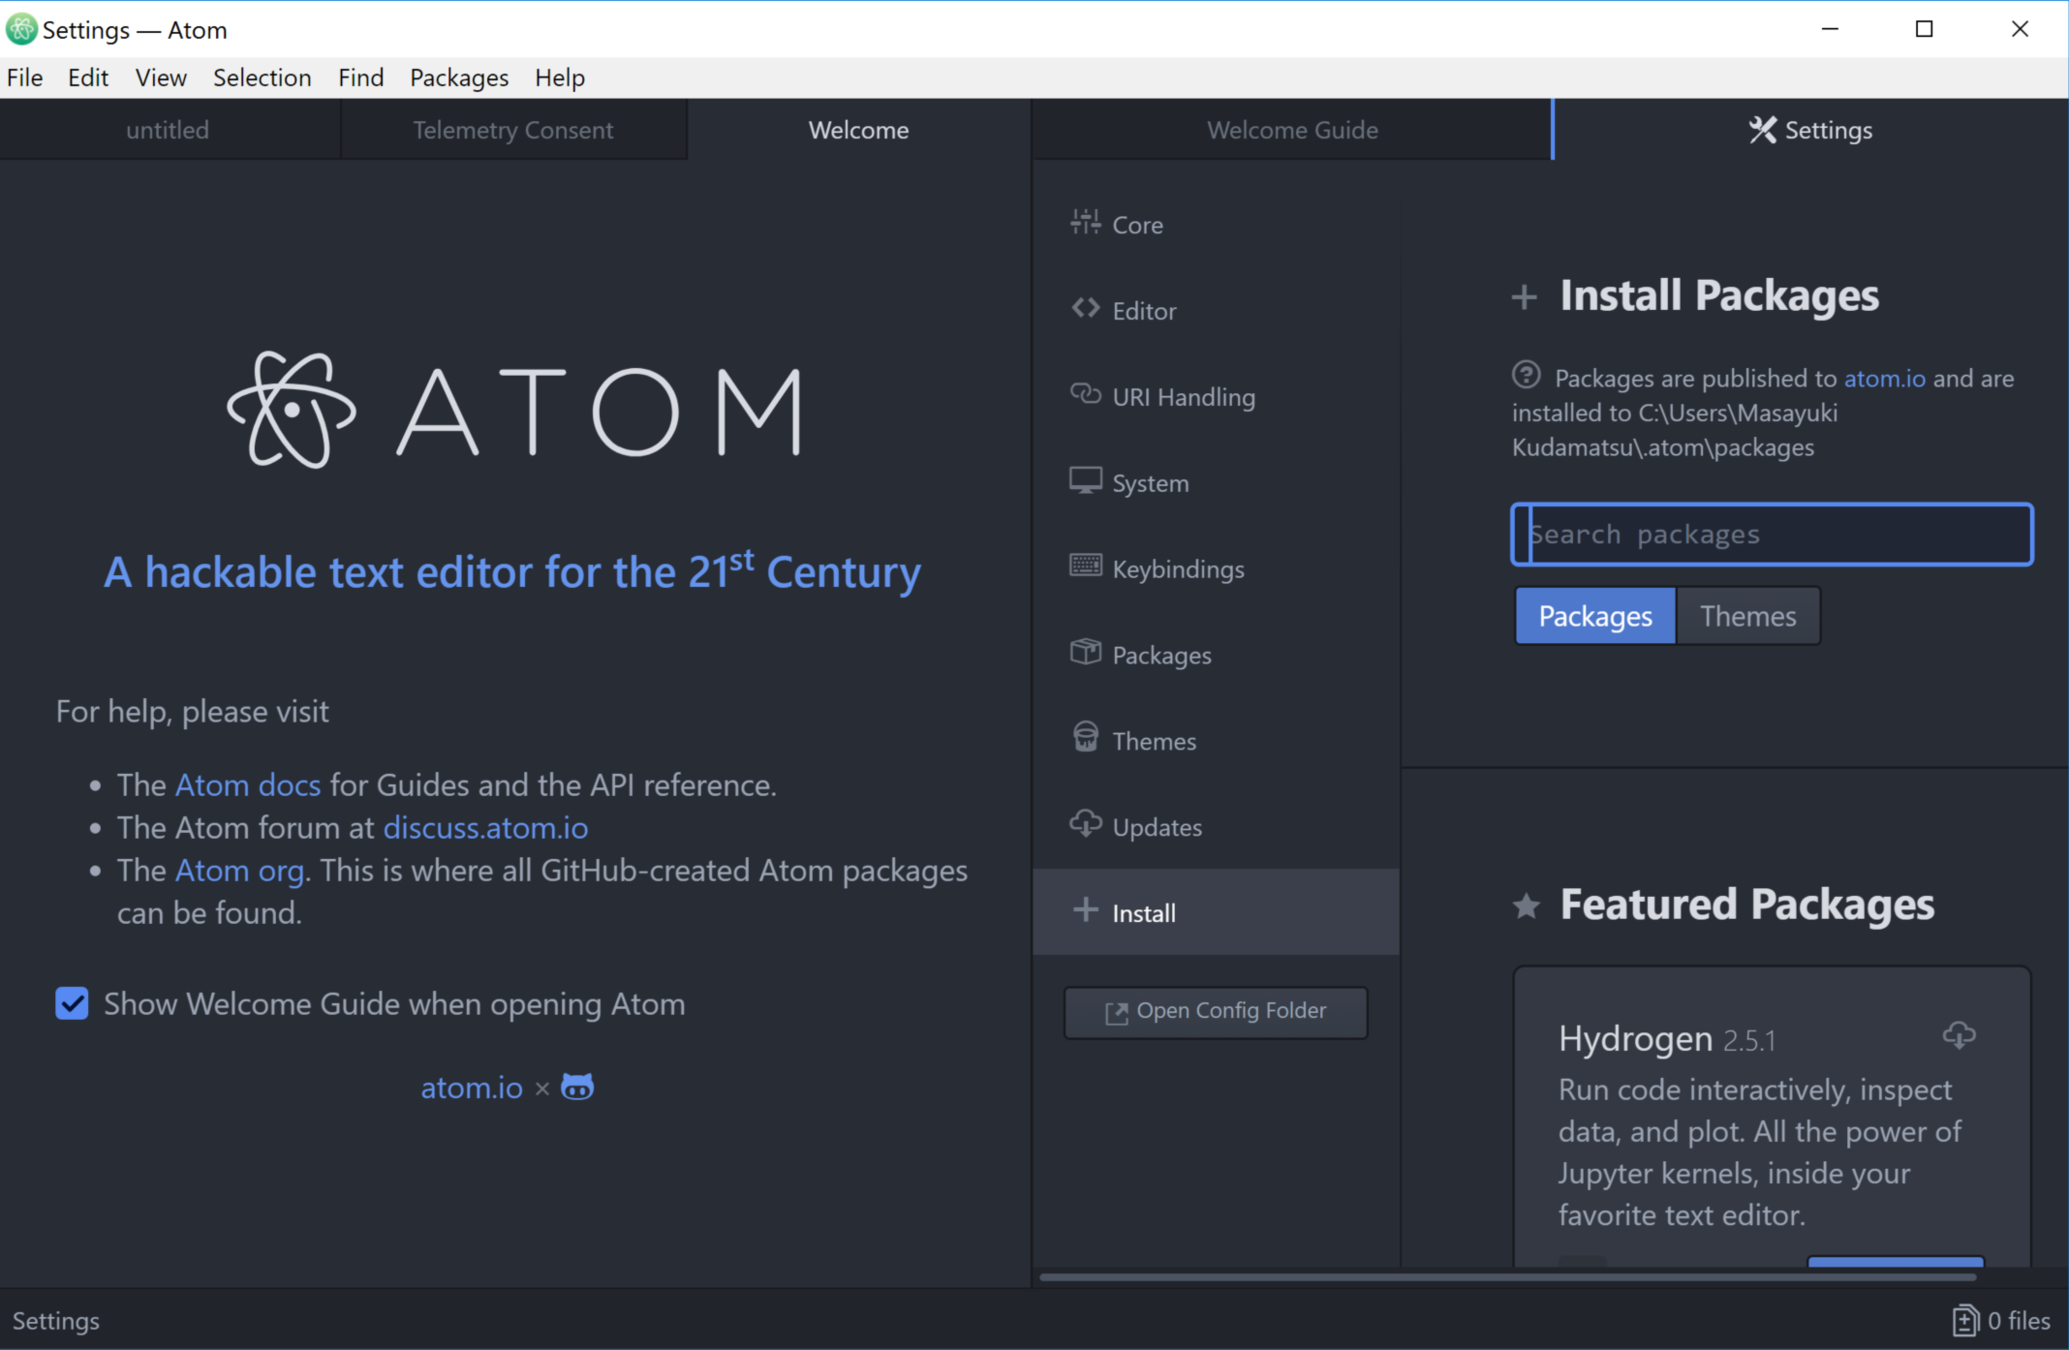Click the Themes paint bucket icon
This screenshot has height=1350, width=2069.
(x=1085, y=738)
